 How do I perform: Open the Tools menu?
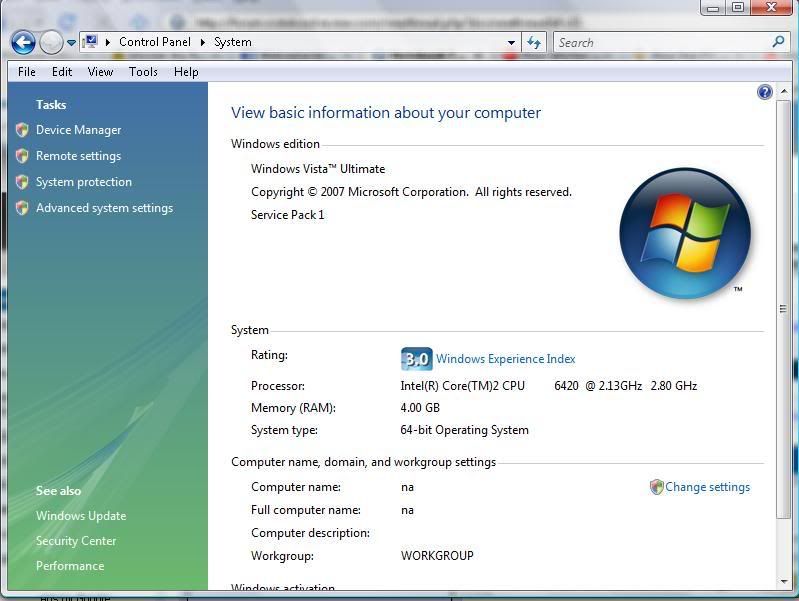pyautogui.click(x=143, y=72)
